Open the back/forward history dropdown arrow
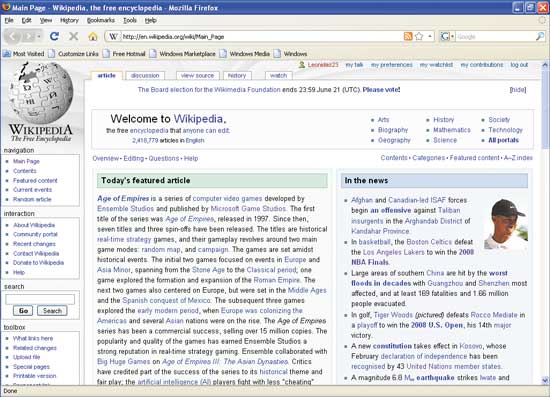This screenshot has height=397, width=550. pyautogui.click(x=39, y=36)
